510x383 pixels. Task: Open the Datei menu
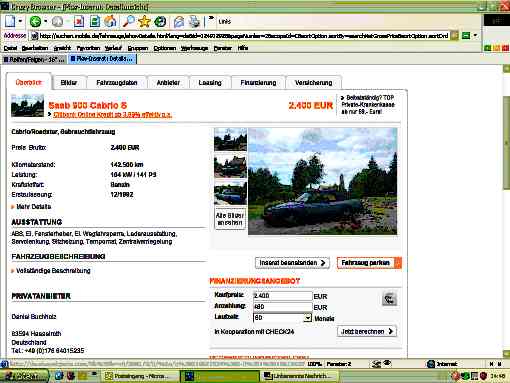tap(10, 48)
